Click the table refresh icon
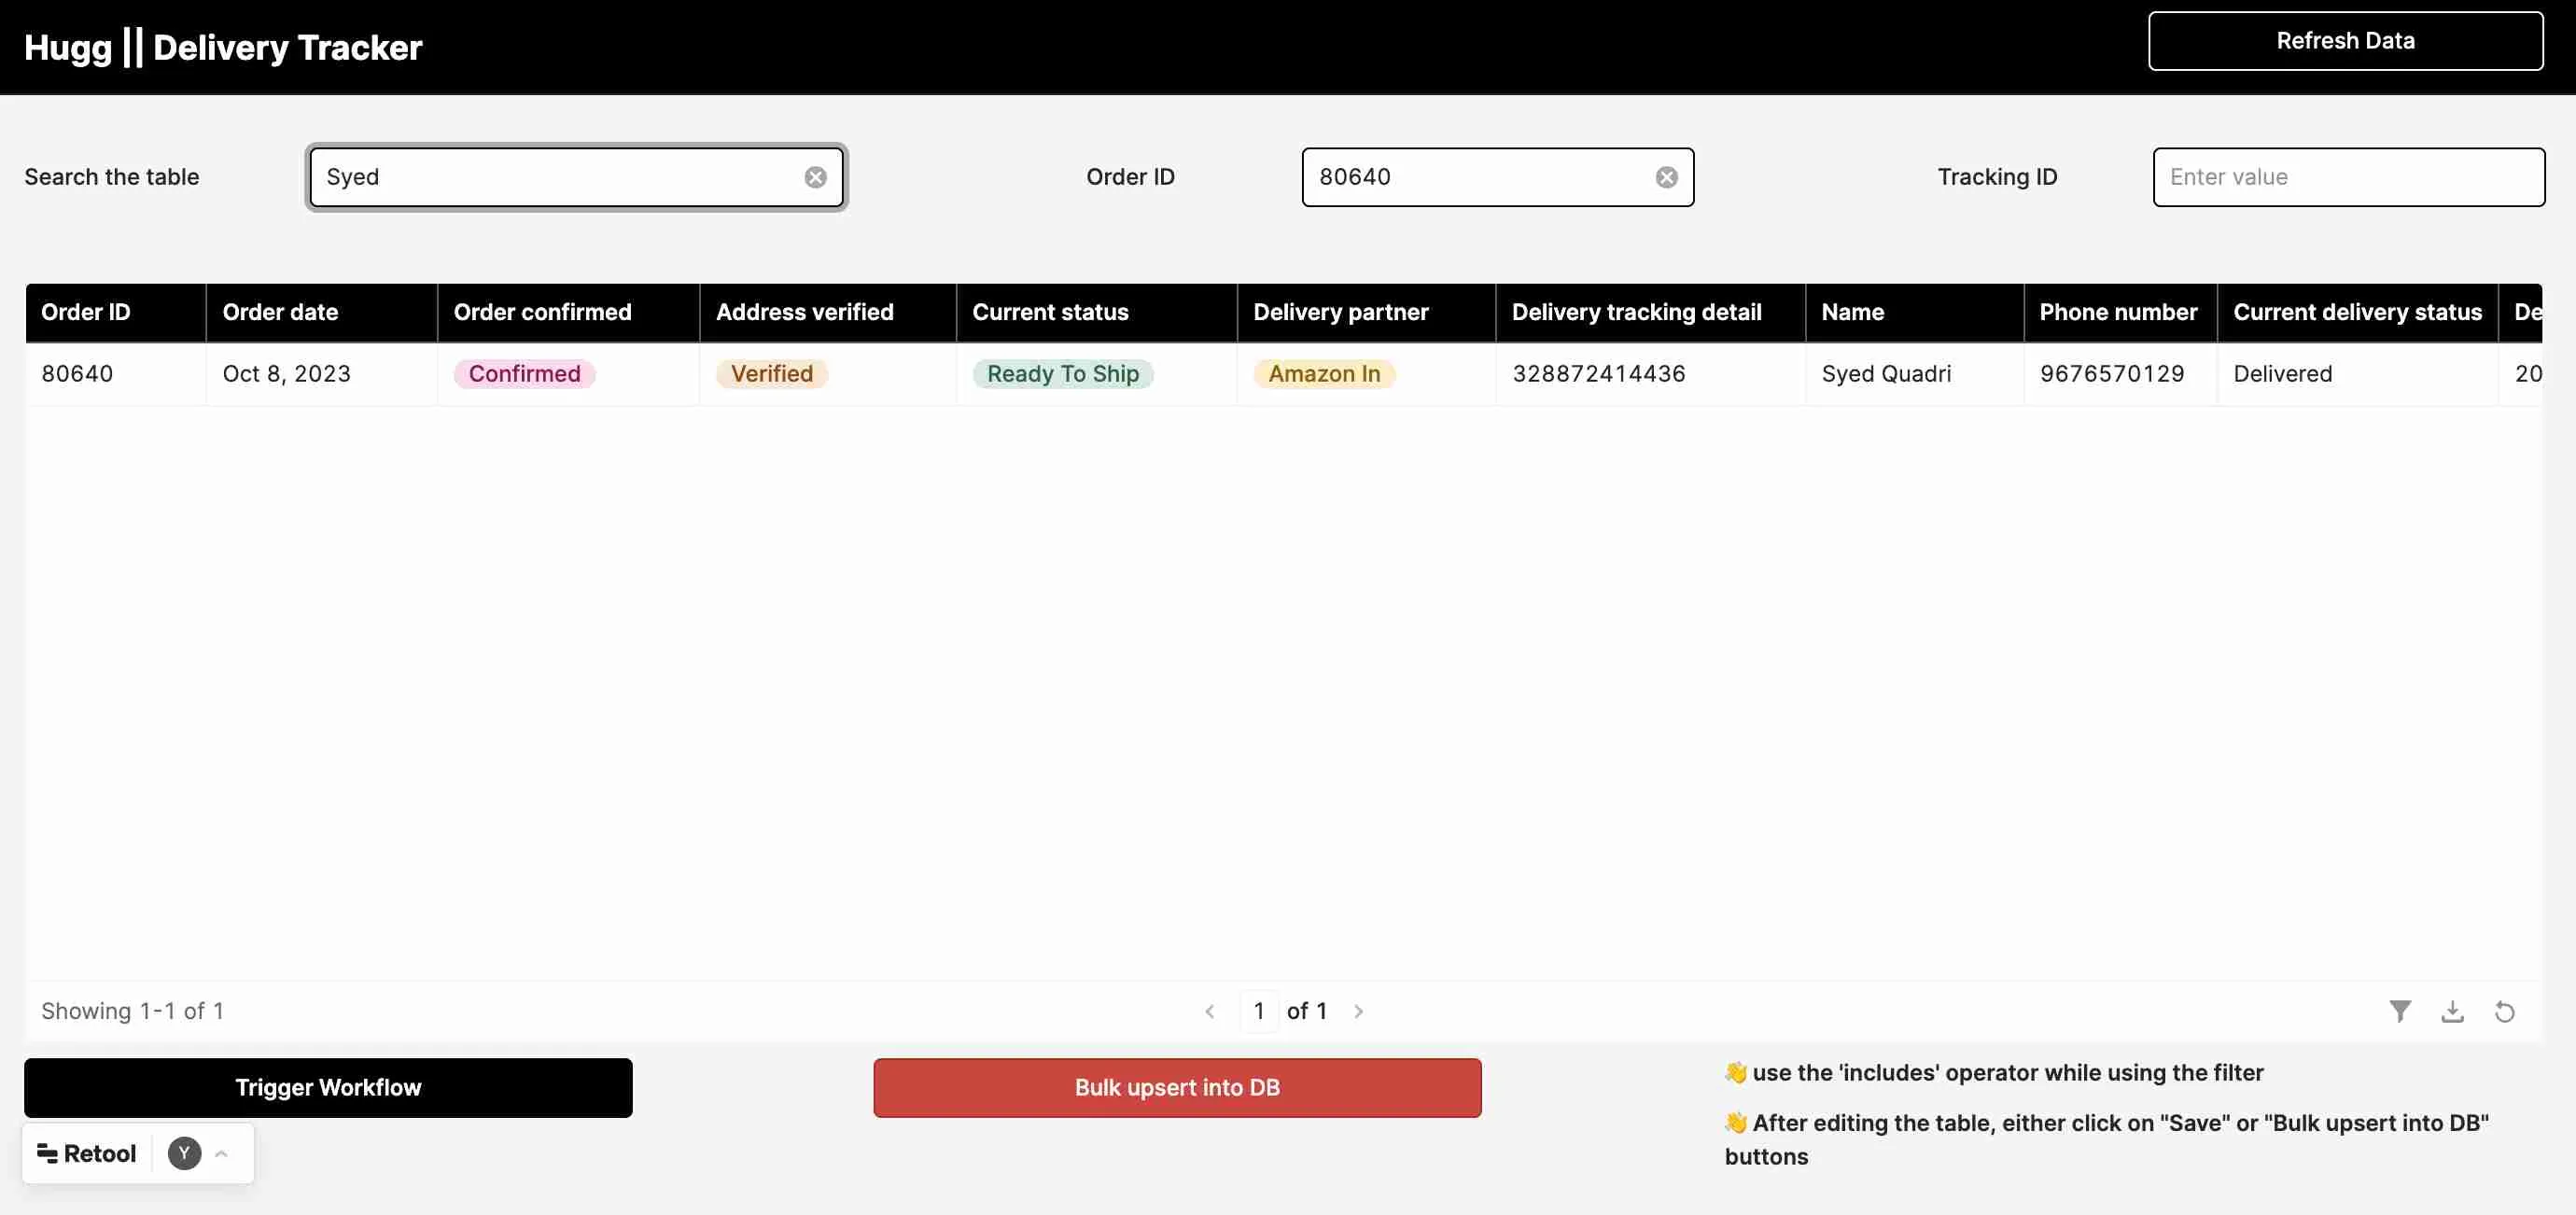Viewport: 2576px width, 1215px height. point(2504,1011)
